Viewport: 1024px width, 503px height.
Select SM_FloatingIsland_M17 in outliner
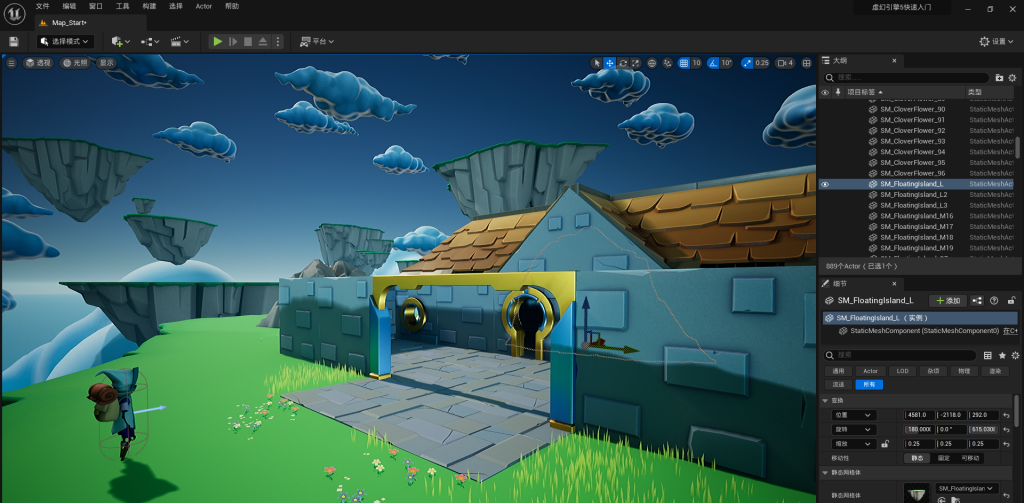tap(916, 227)
